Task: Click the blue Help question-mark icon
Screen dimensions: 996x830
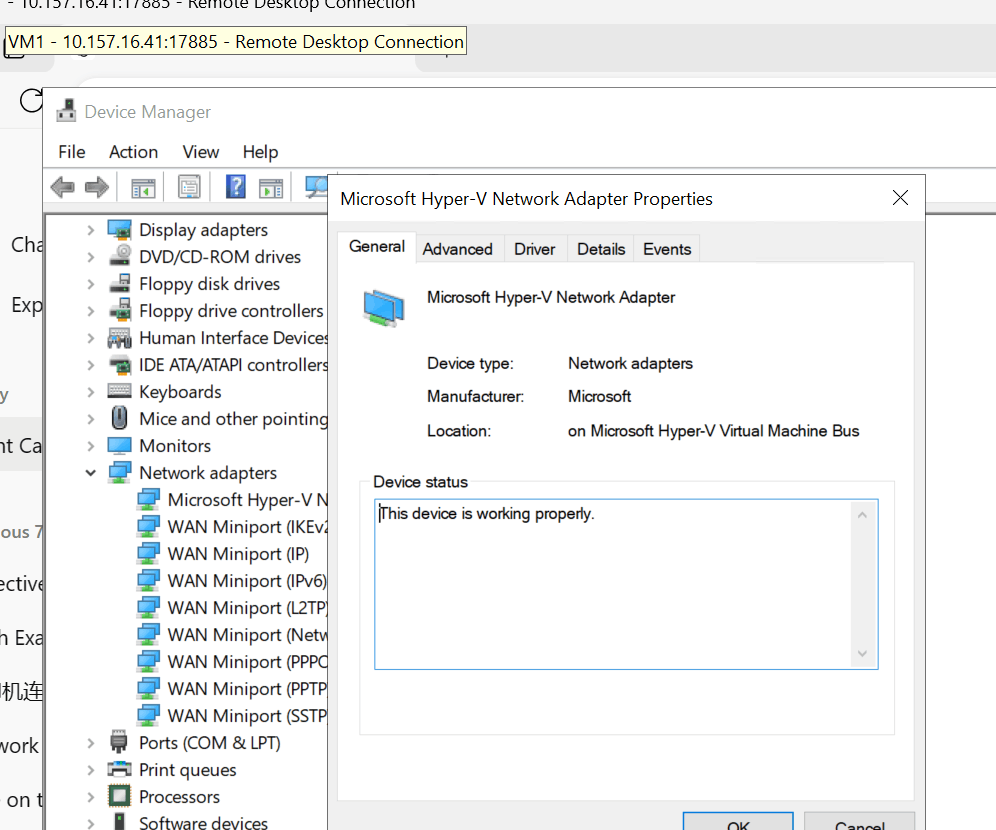Action: click(236, 187)
